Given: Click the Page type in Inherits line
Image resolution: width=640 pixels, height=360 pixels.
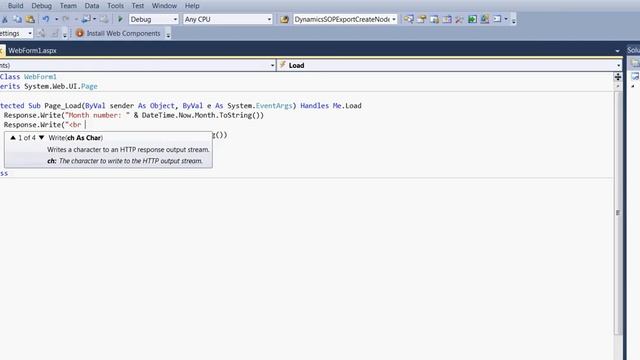Looking at the screenshot, I should tap(89, 87).
